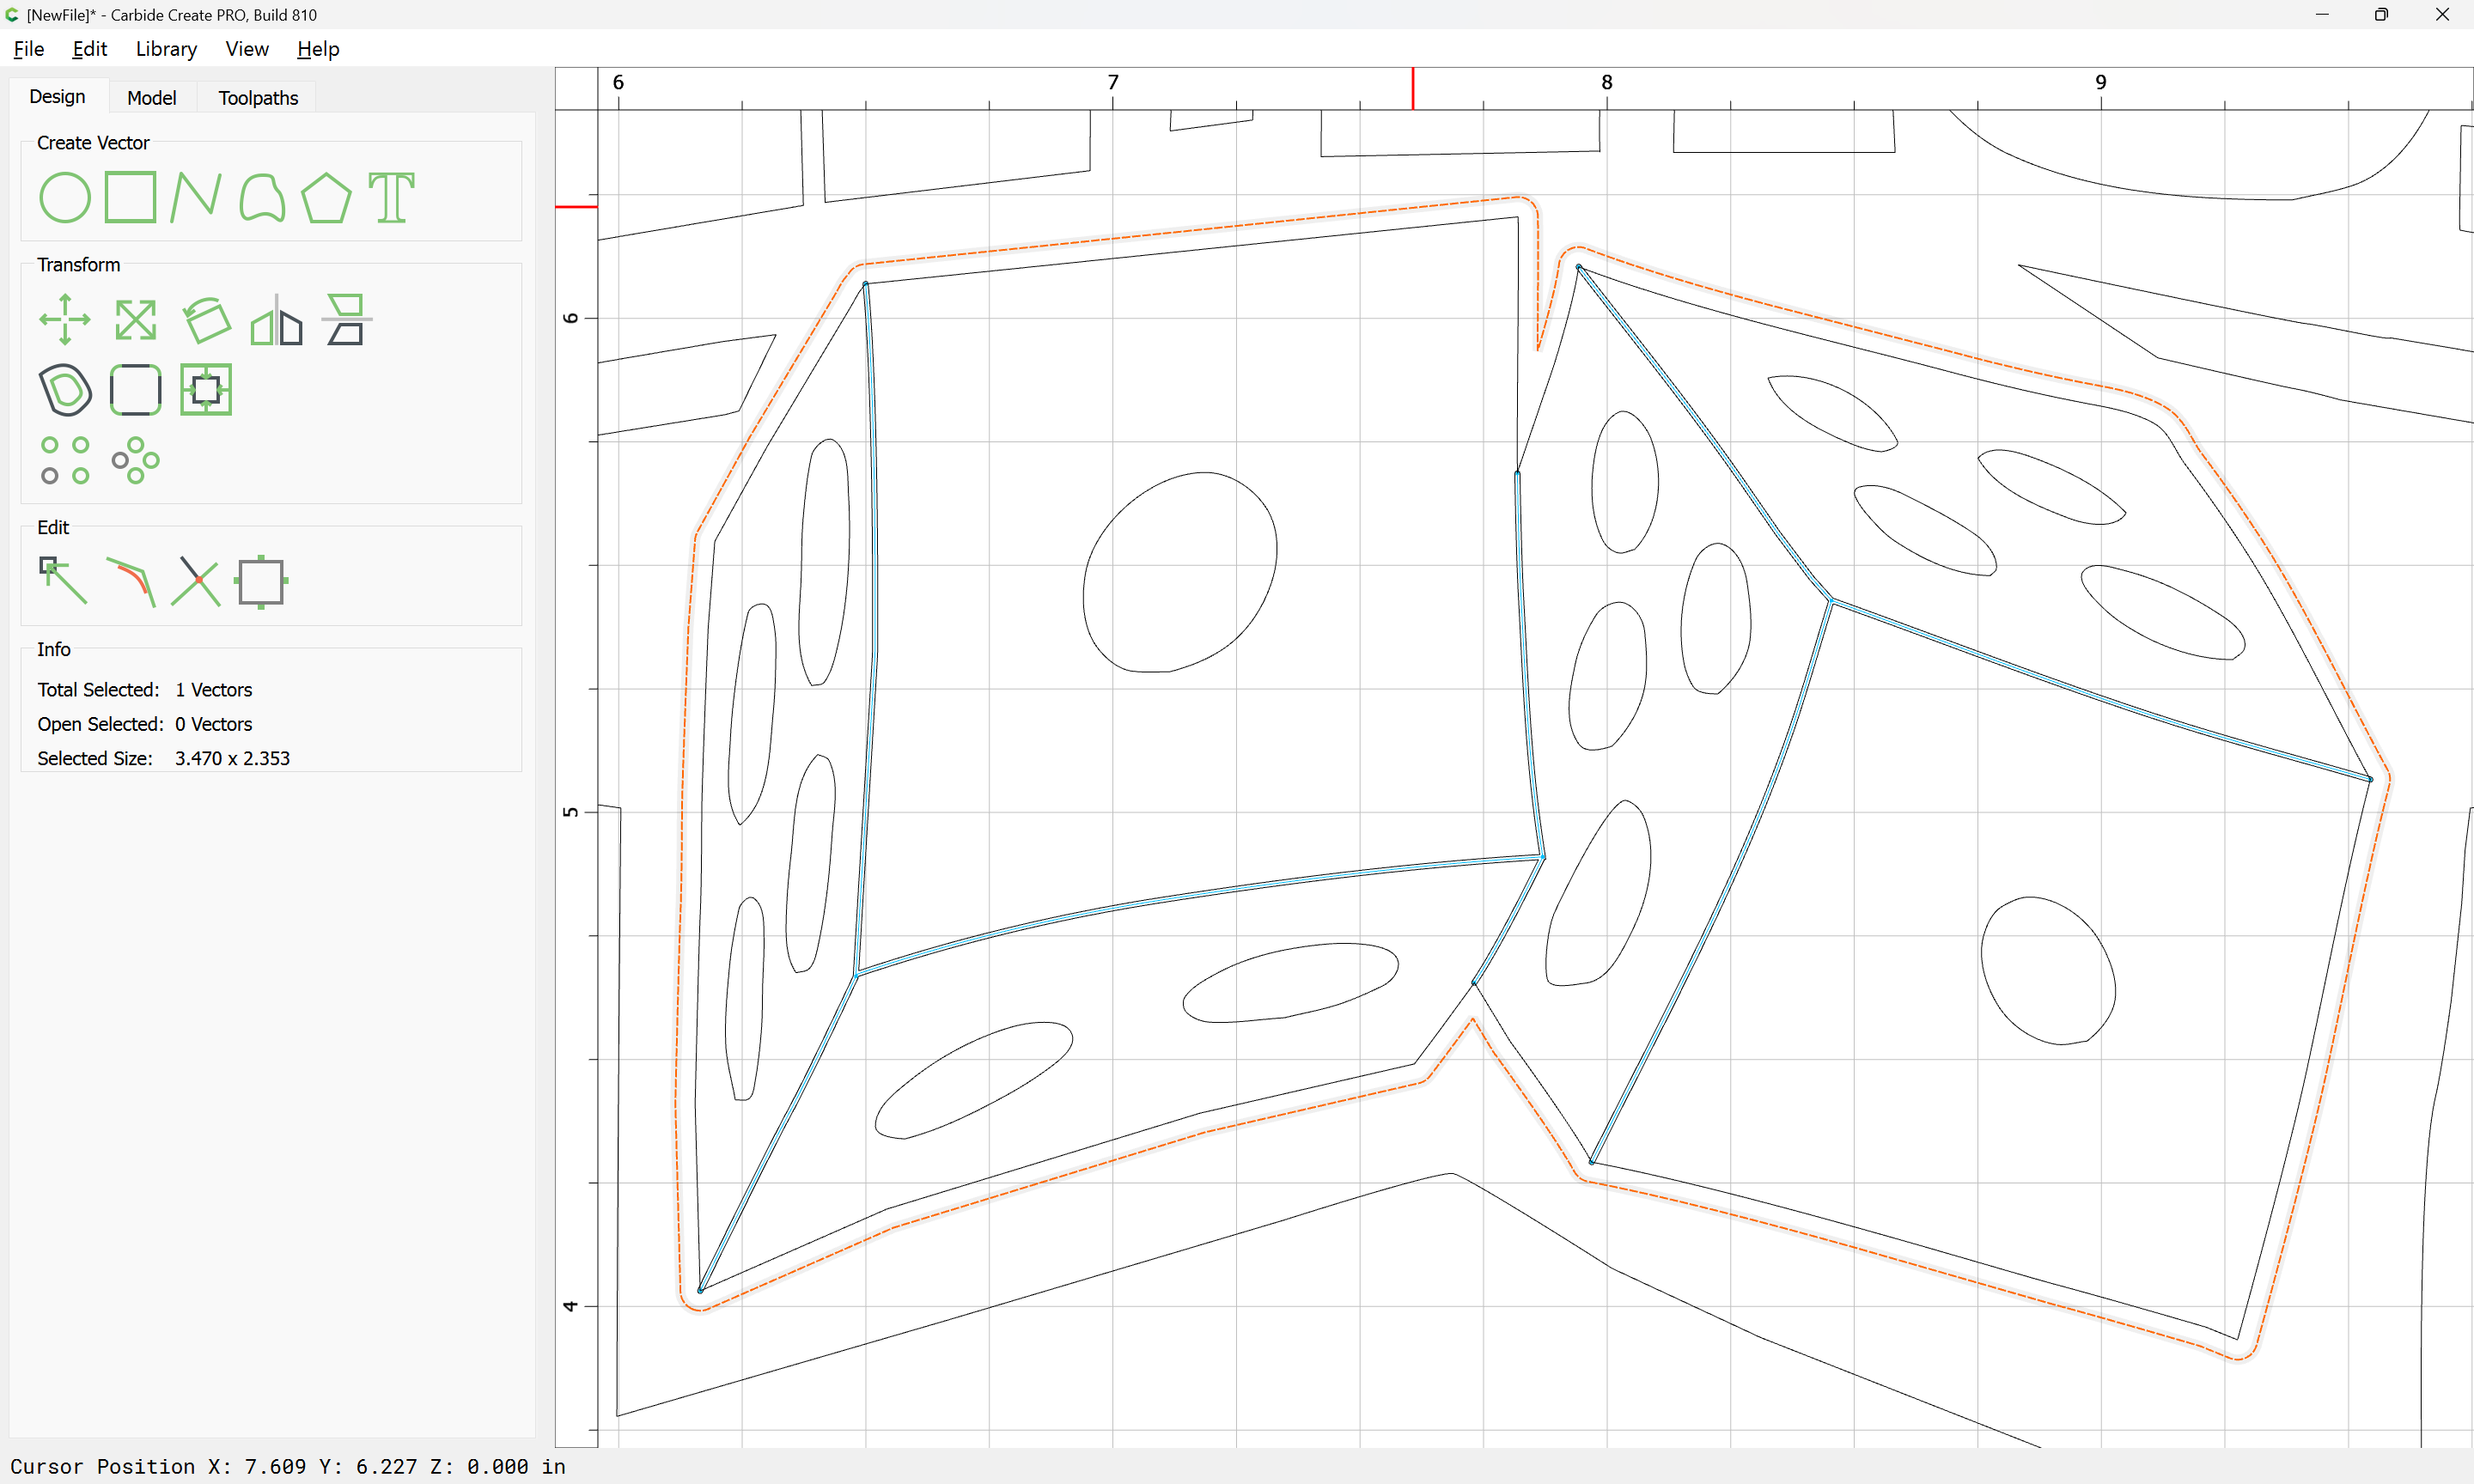Select the Rotate transform tool

(206, 320)
